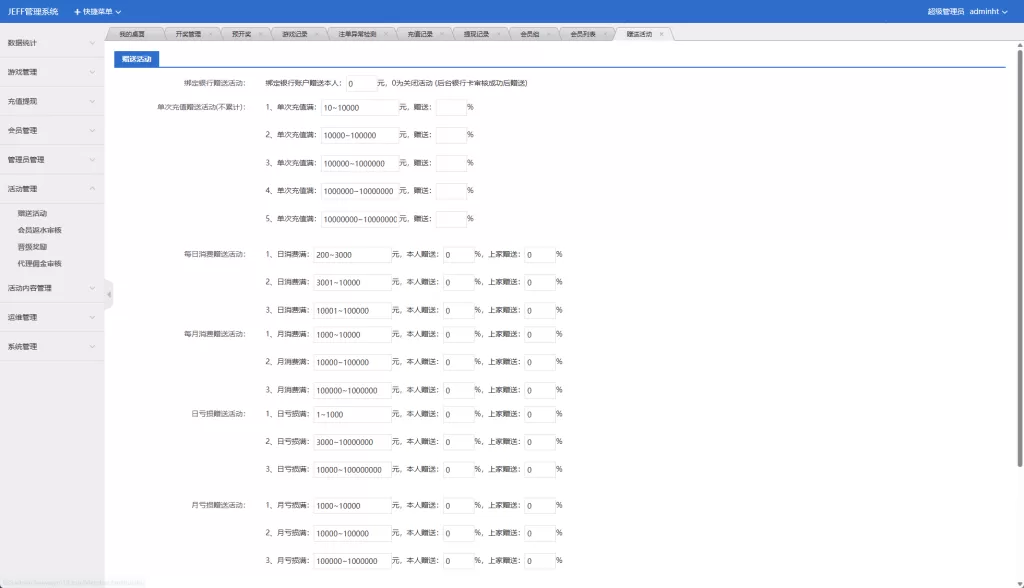Click the 10~10000 single recharge range field
This screenshot has height=588, width=1024.
[x=359, y=108]
